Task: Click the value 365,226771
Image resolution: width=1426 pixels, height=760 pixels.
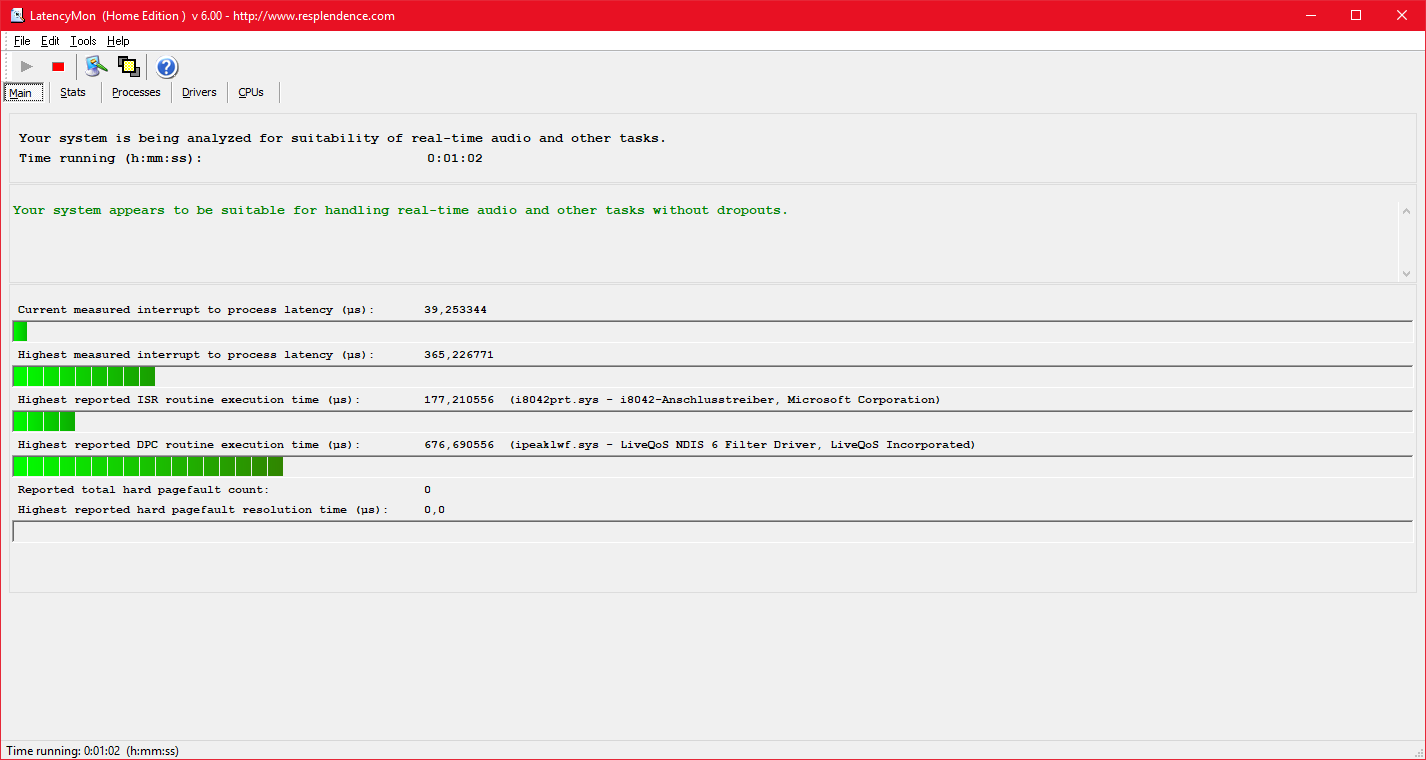Action: pos(459,355)
